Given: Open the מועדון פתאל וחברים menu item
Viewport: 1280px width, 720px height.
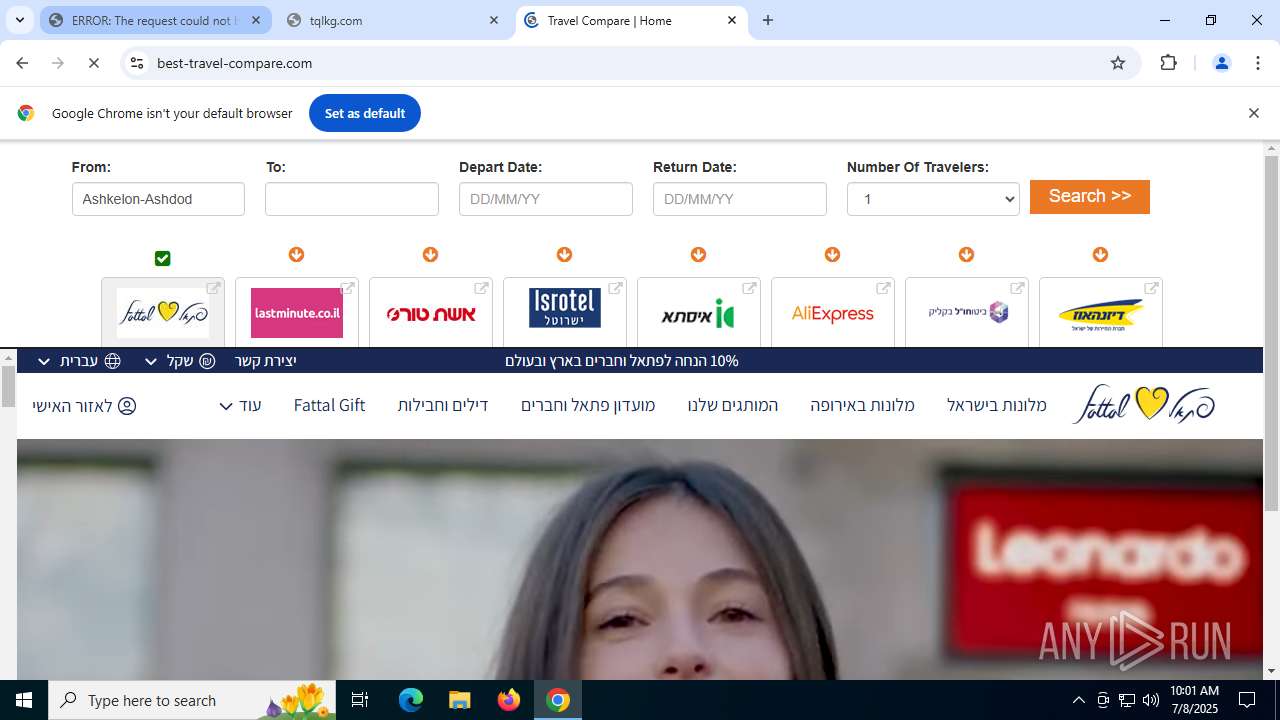Looking at the screenshot, I should tap(588, 405).
